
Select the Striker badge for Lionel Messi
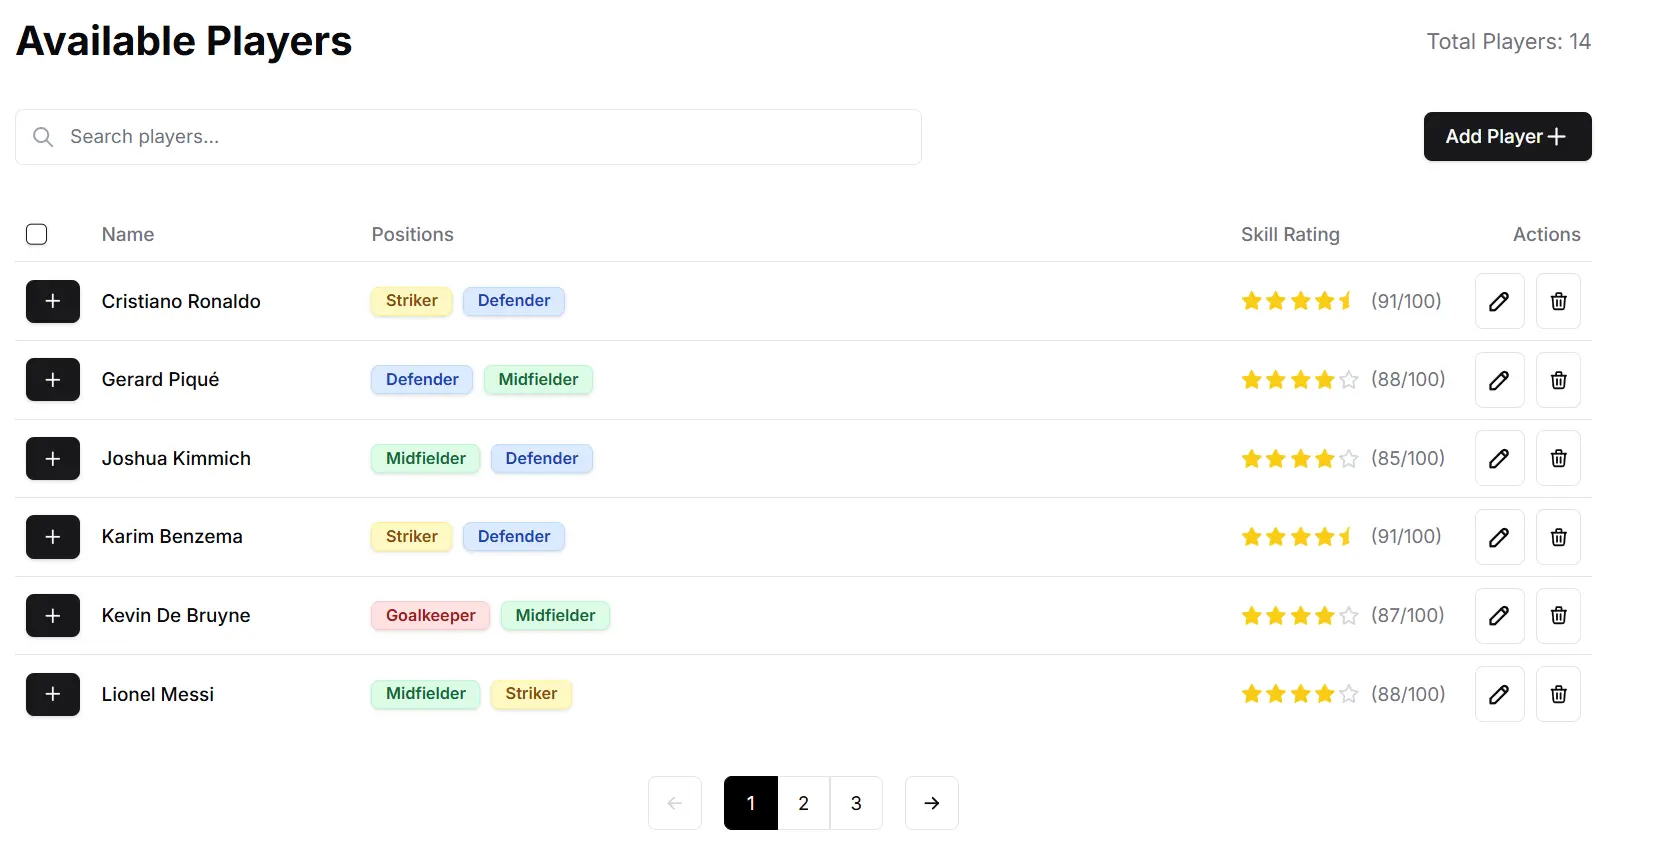(x=531, y=694)
